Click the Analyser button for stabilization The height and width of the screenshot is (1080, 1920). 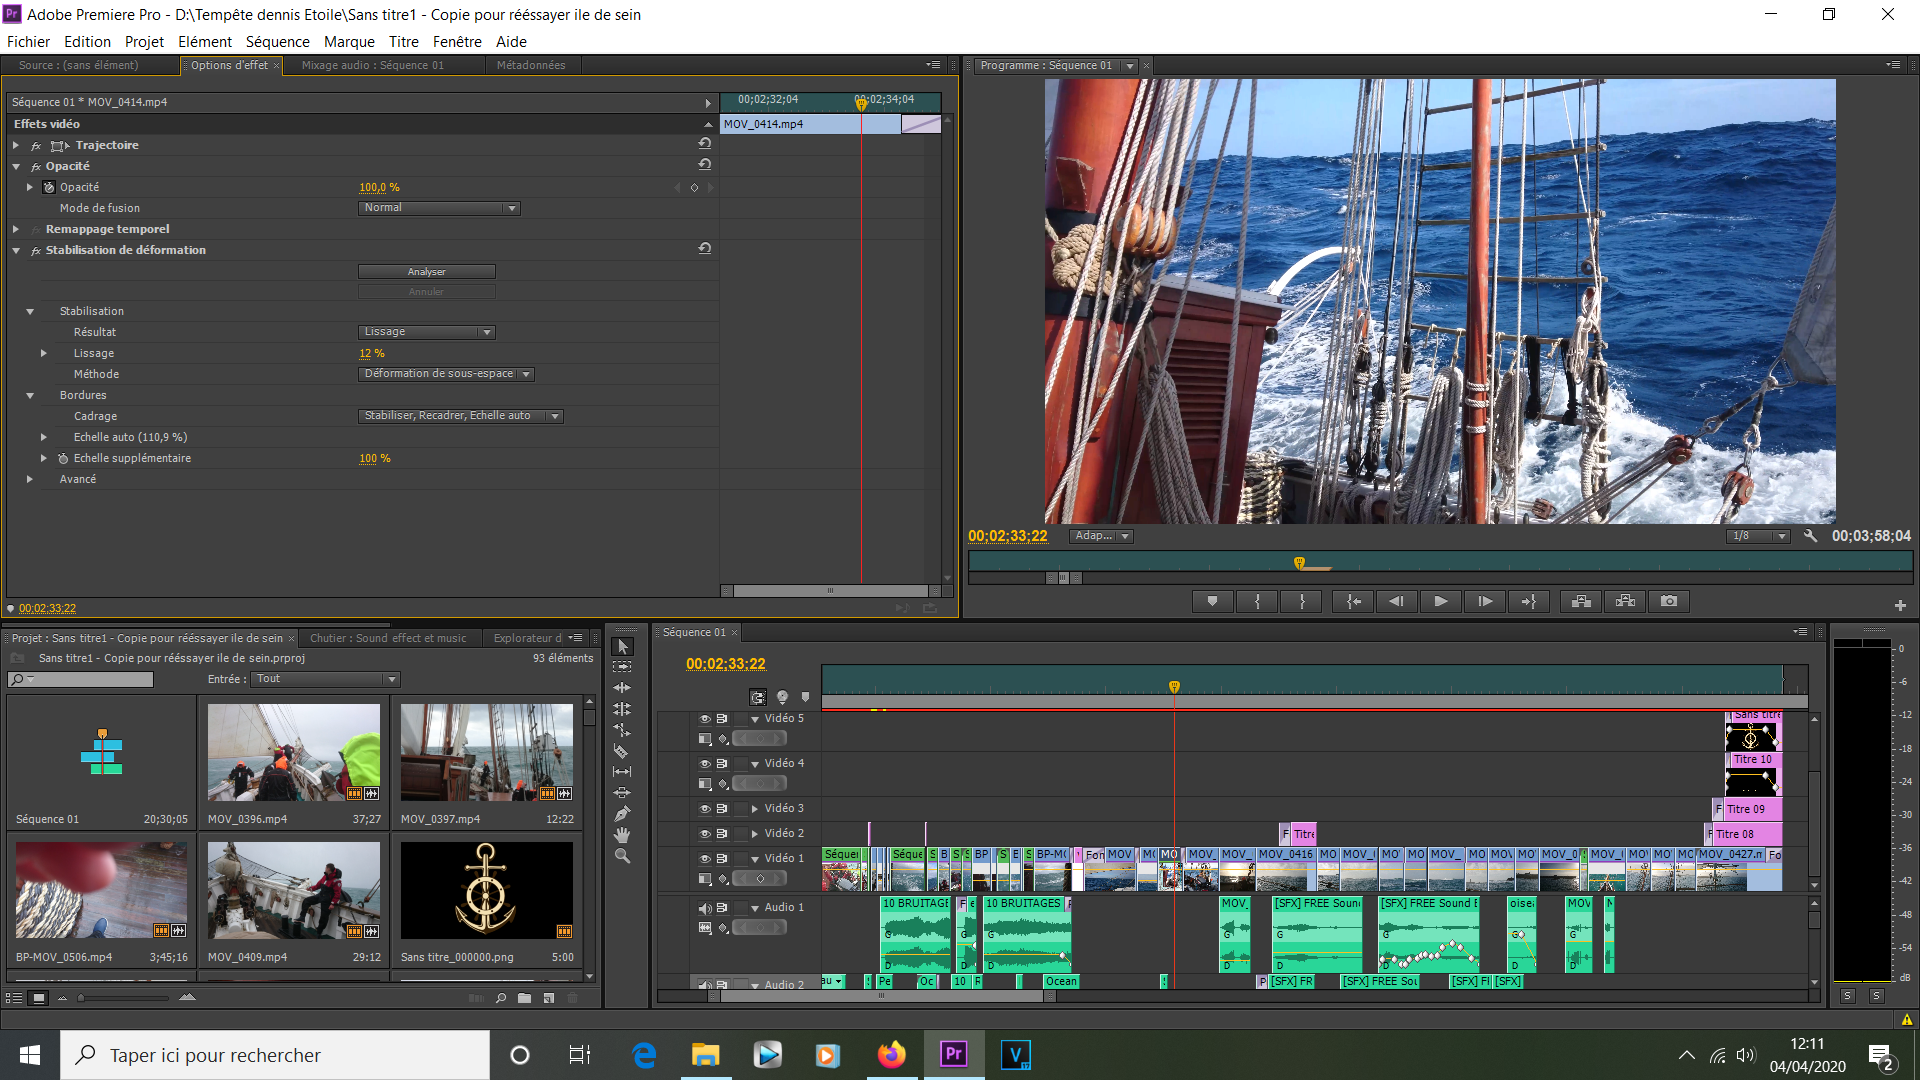[x=426, y=272]
